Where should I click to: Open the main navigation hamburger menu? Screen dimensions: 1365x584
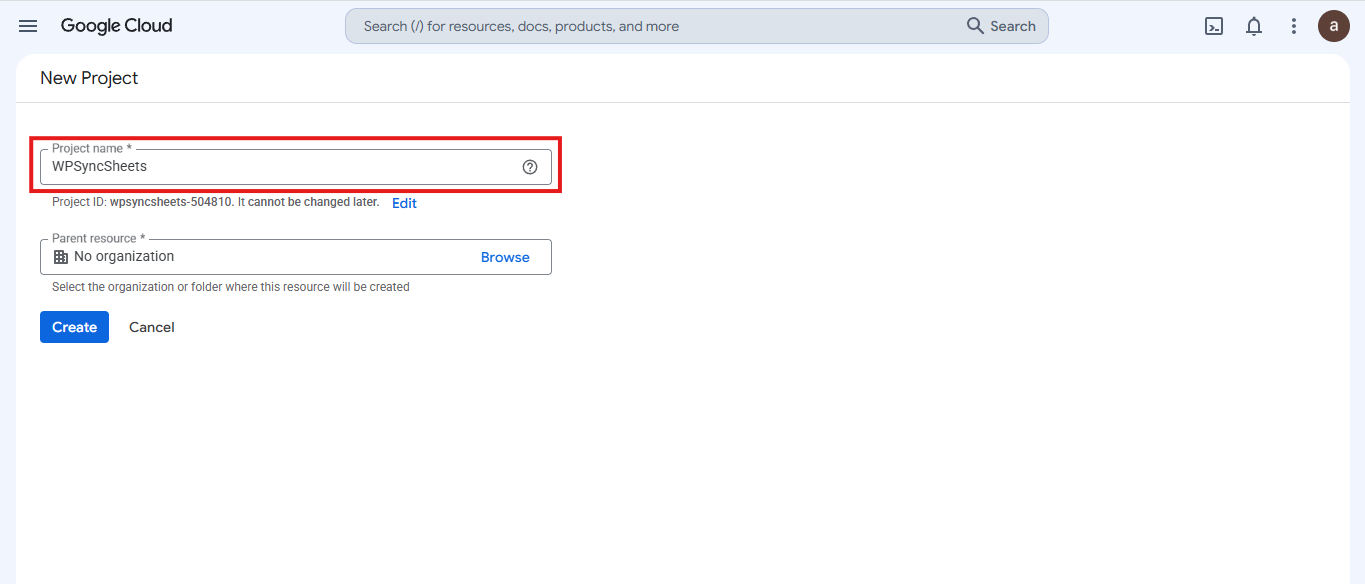click(x=28, y=26)
